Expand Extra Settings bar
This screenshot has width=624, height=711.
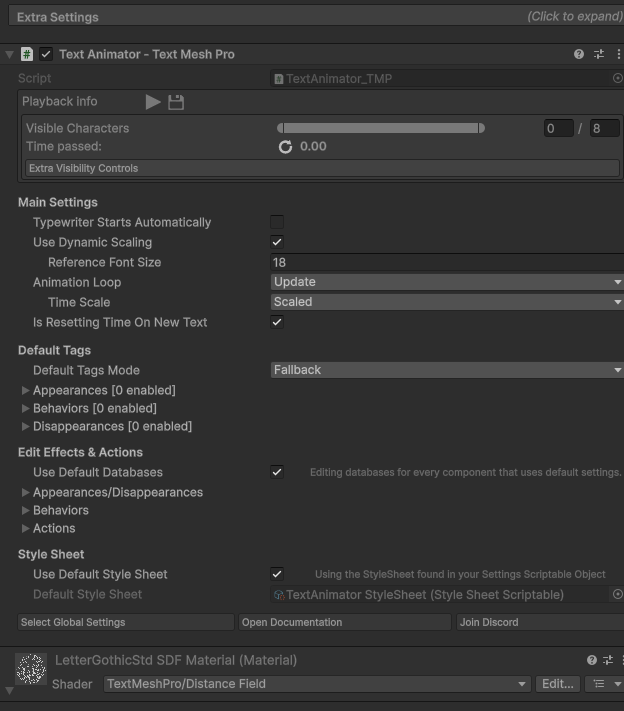pos(316,17)
